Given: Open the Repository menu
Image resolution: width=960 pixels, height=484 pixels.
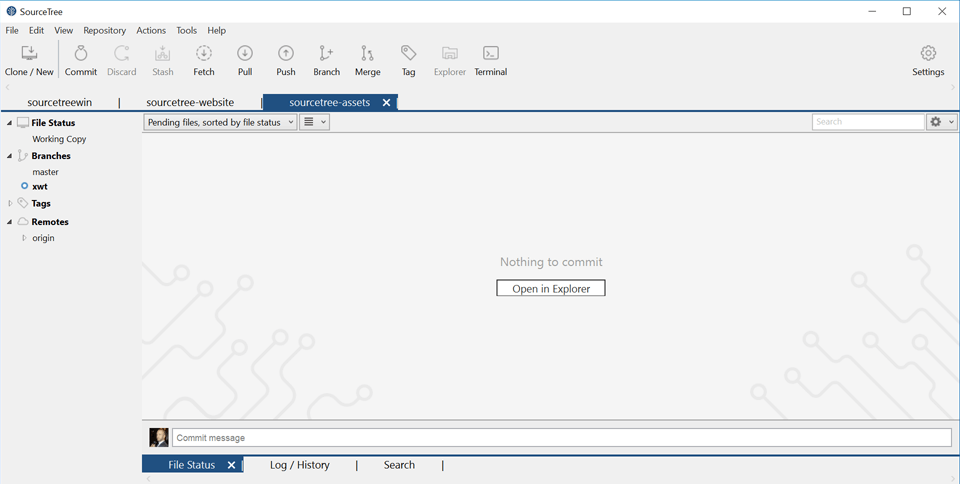Looking at the screenshot, I should click(x=104, y=31).
